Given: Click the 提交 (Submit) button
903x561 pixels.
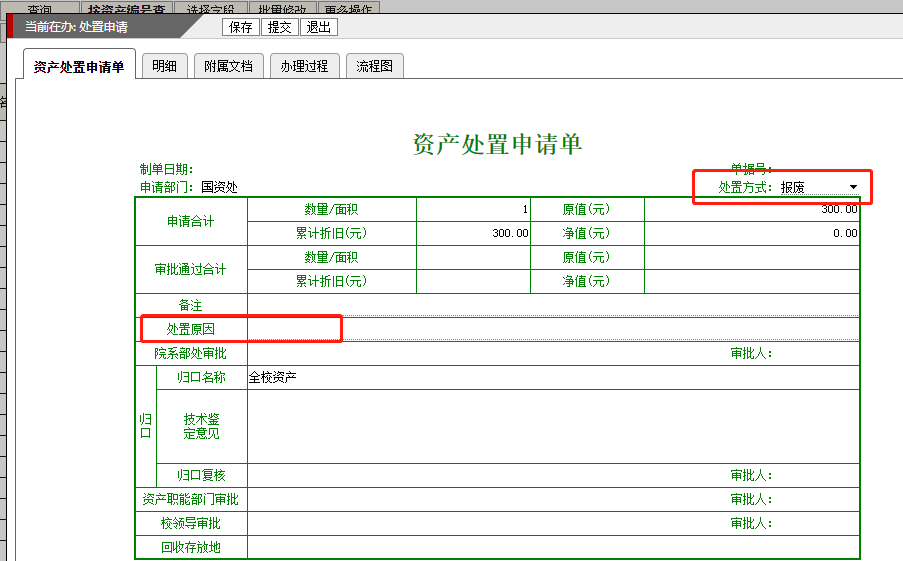Looking at the screenshot, I should (279, 27).
